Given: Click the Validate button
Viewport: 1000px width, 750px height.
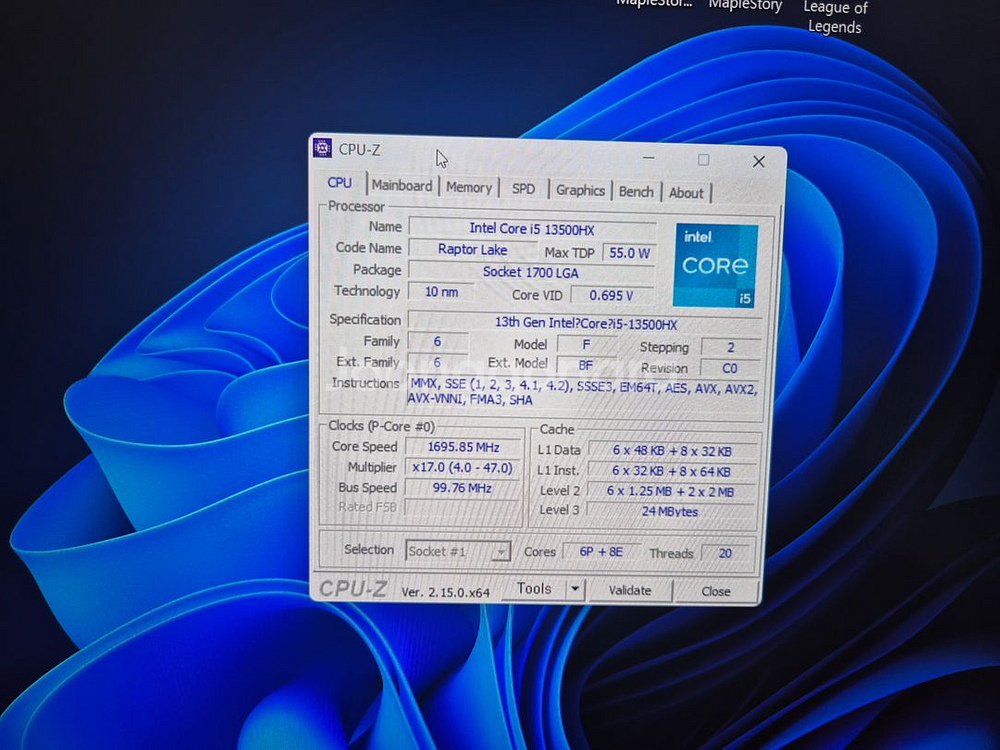Looking at the screenshot, I should [x=629, y=591].
